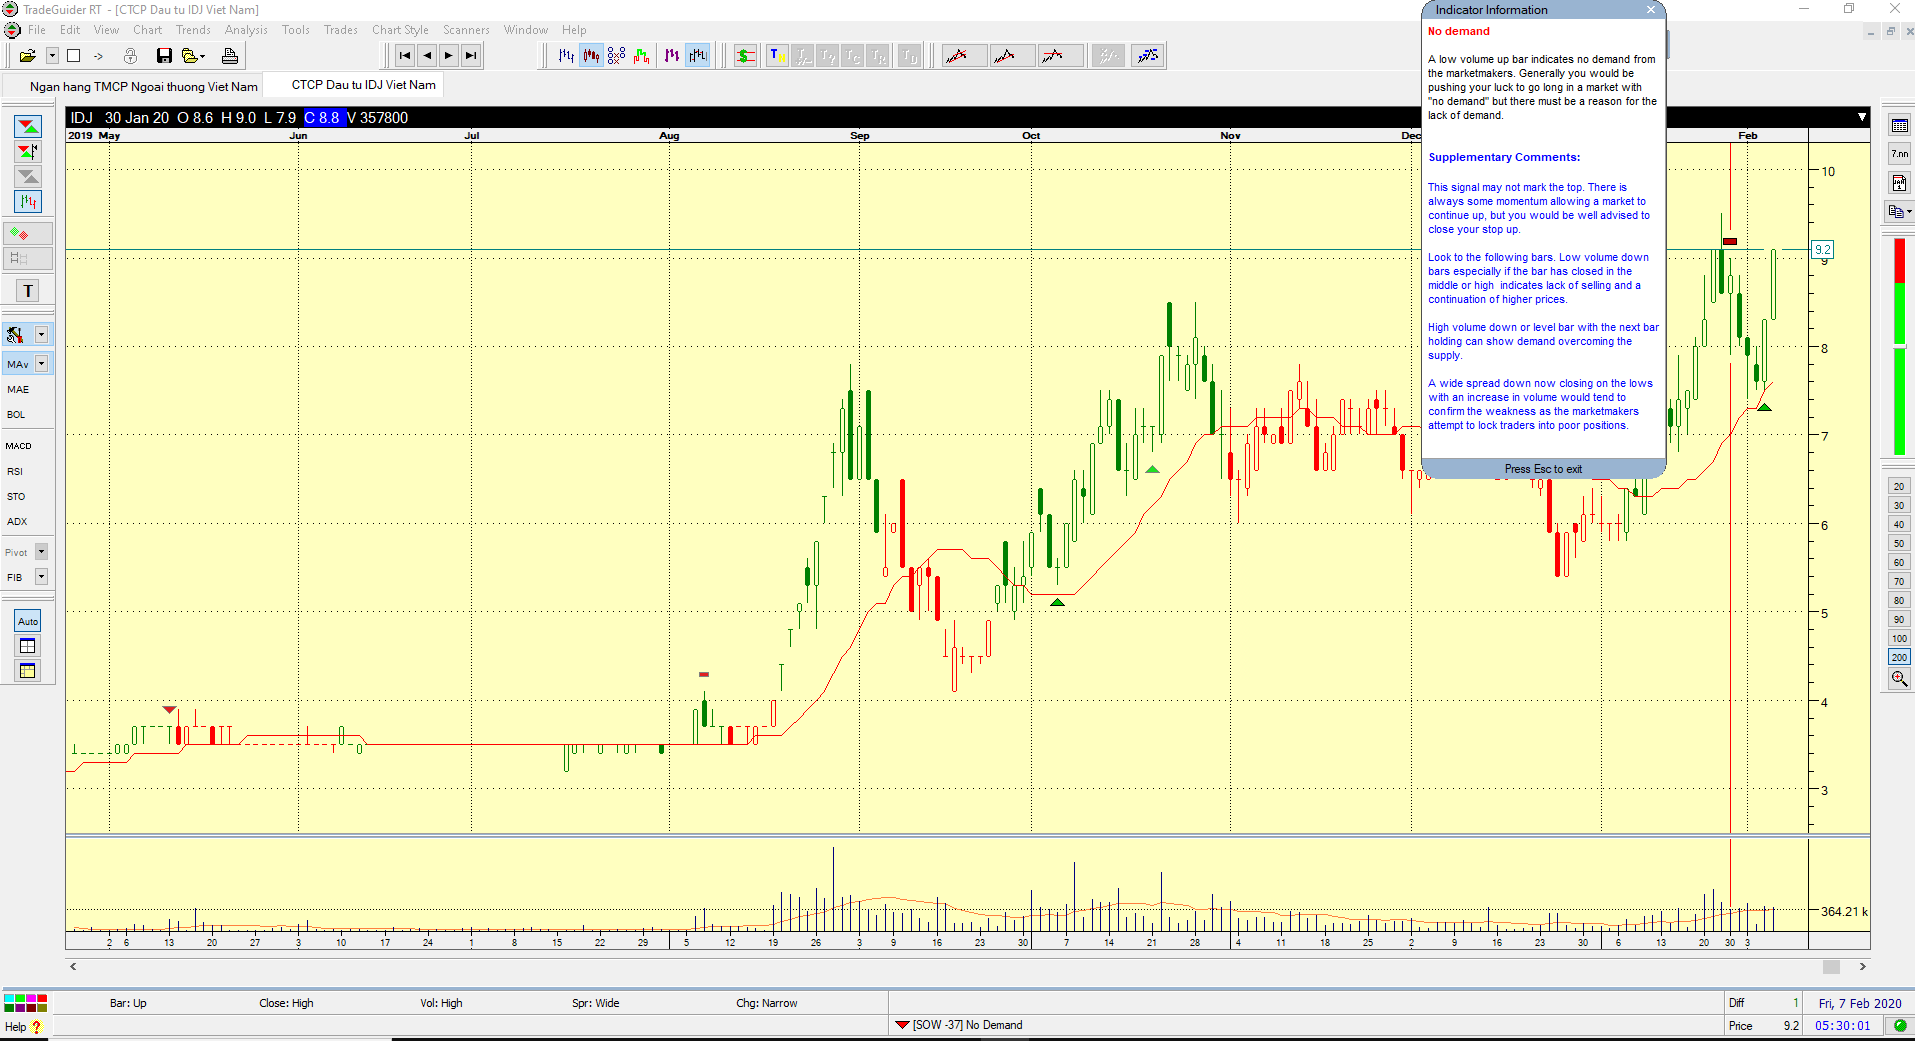This screenshot has height=1041, width=1915.
Task: Click the green dollar sign toolbar icon
Action: pyautogui.click(x=745, y=56)
